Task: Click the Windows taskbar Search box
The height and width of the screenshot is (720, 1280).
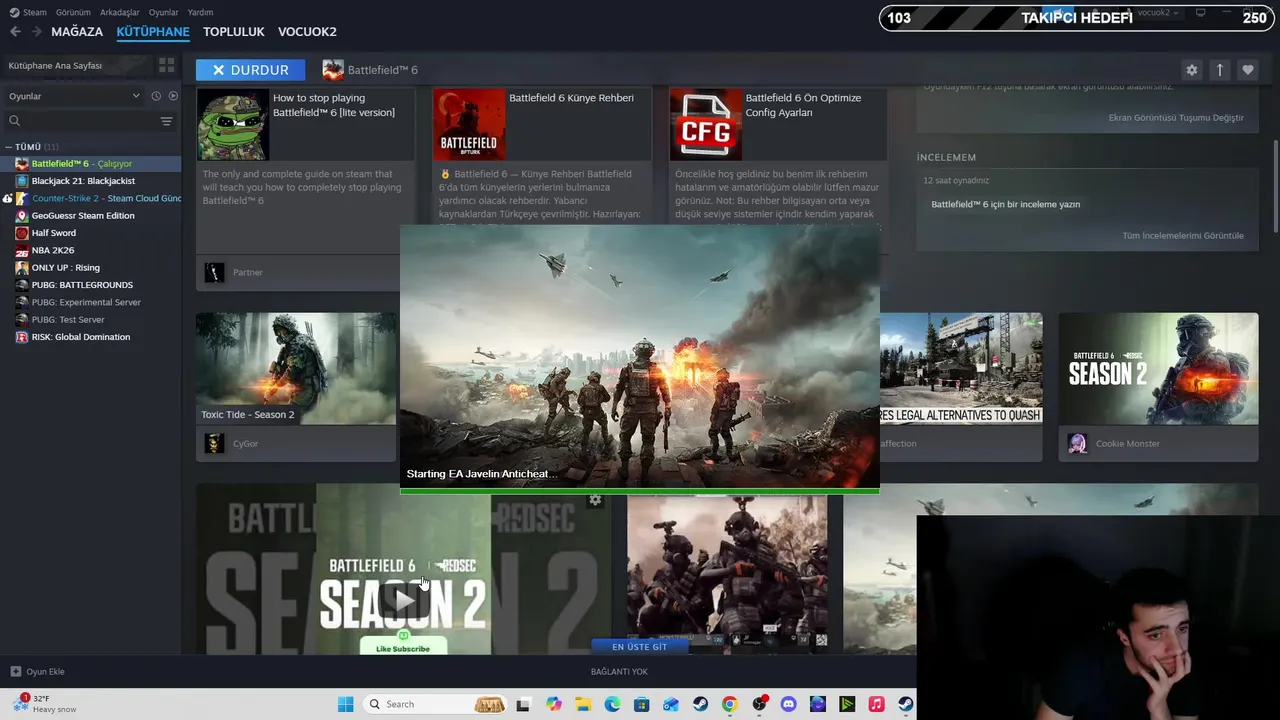Action: [x=433, y=704]
